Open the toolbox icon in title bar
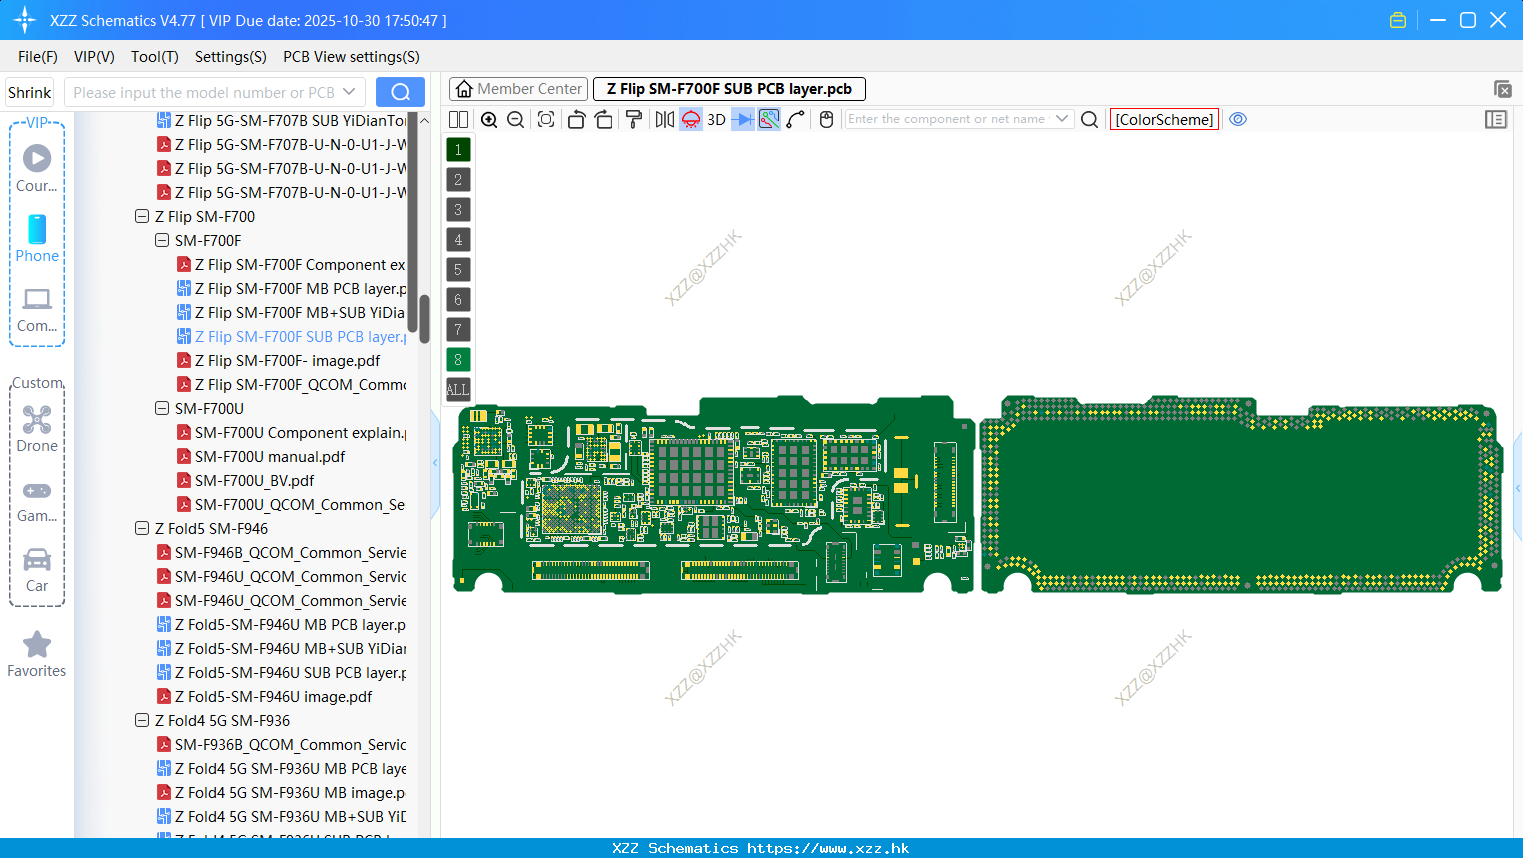Image resolution: width=1523 pixels, height=858 pixels. [x=1398, y=20]
